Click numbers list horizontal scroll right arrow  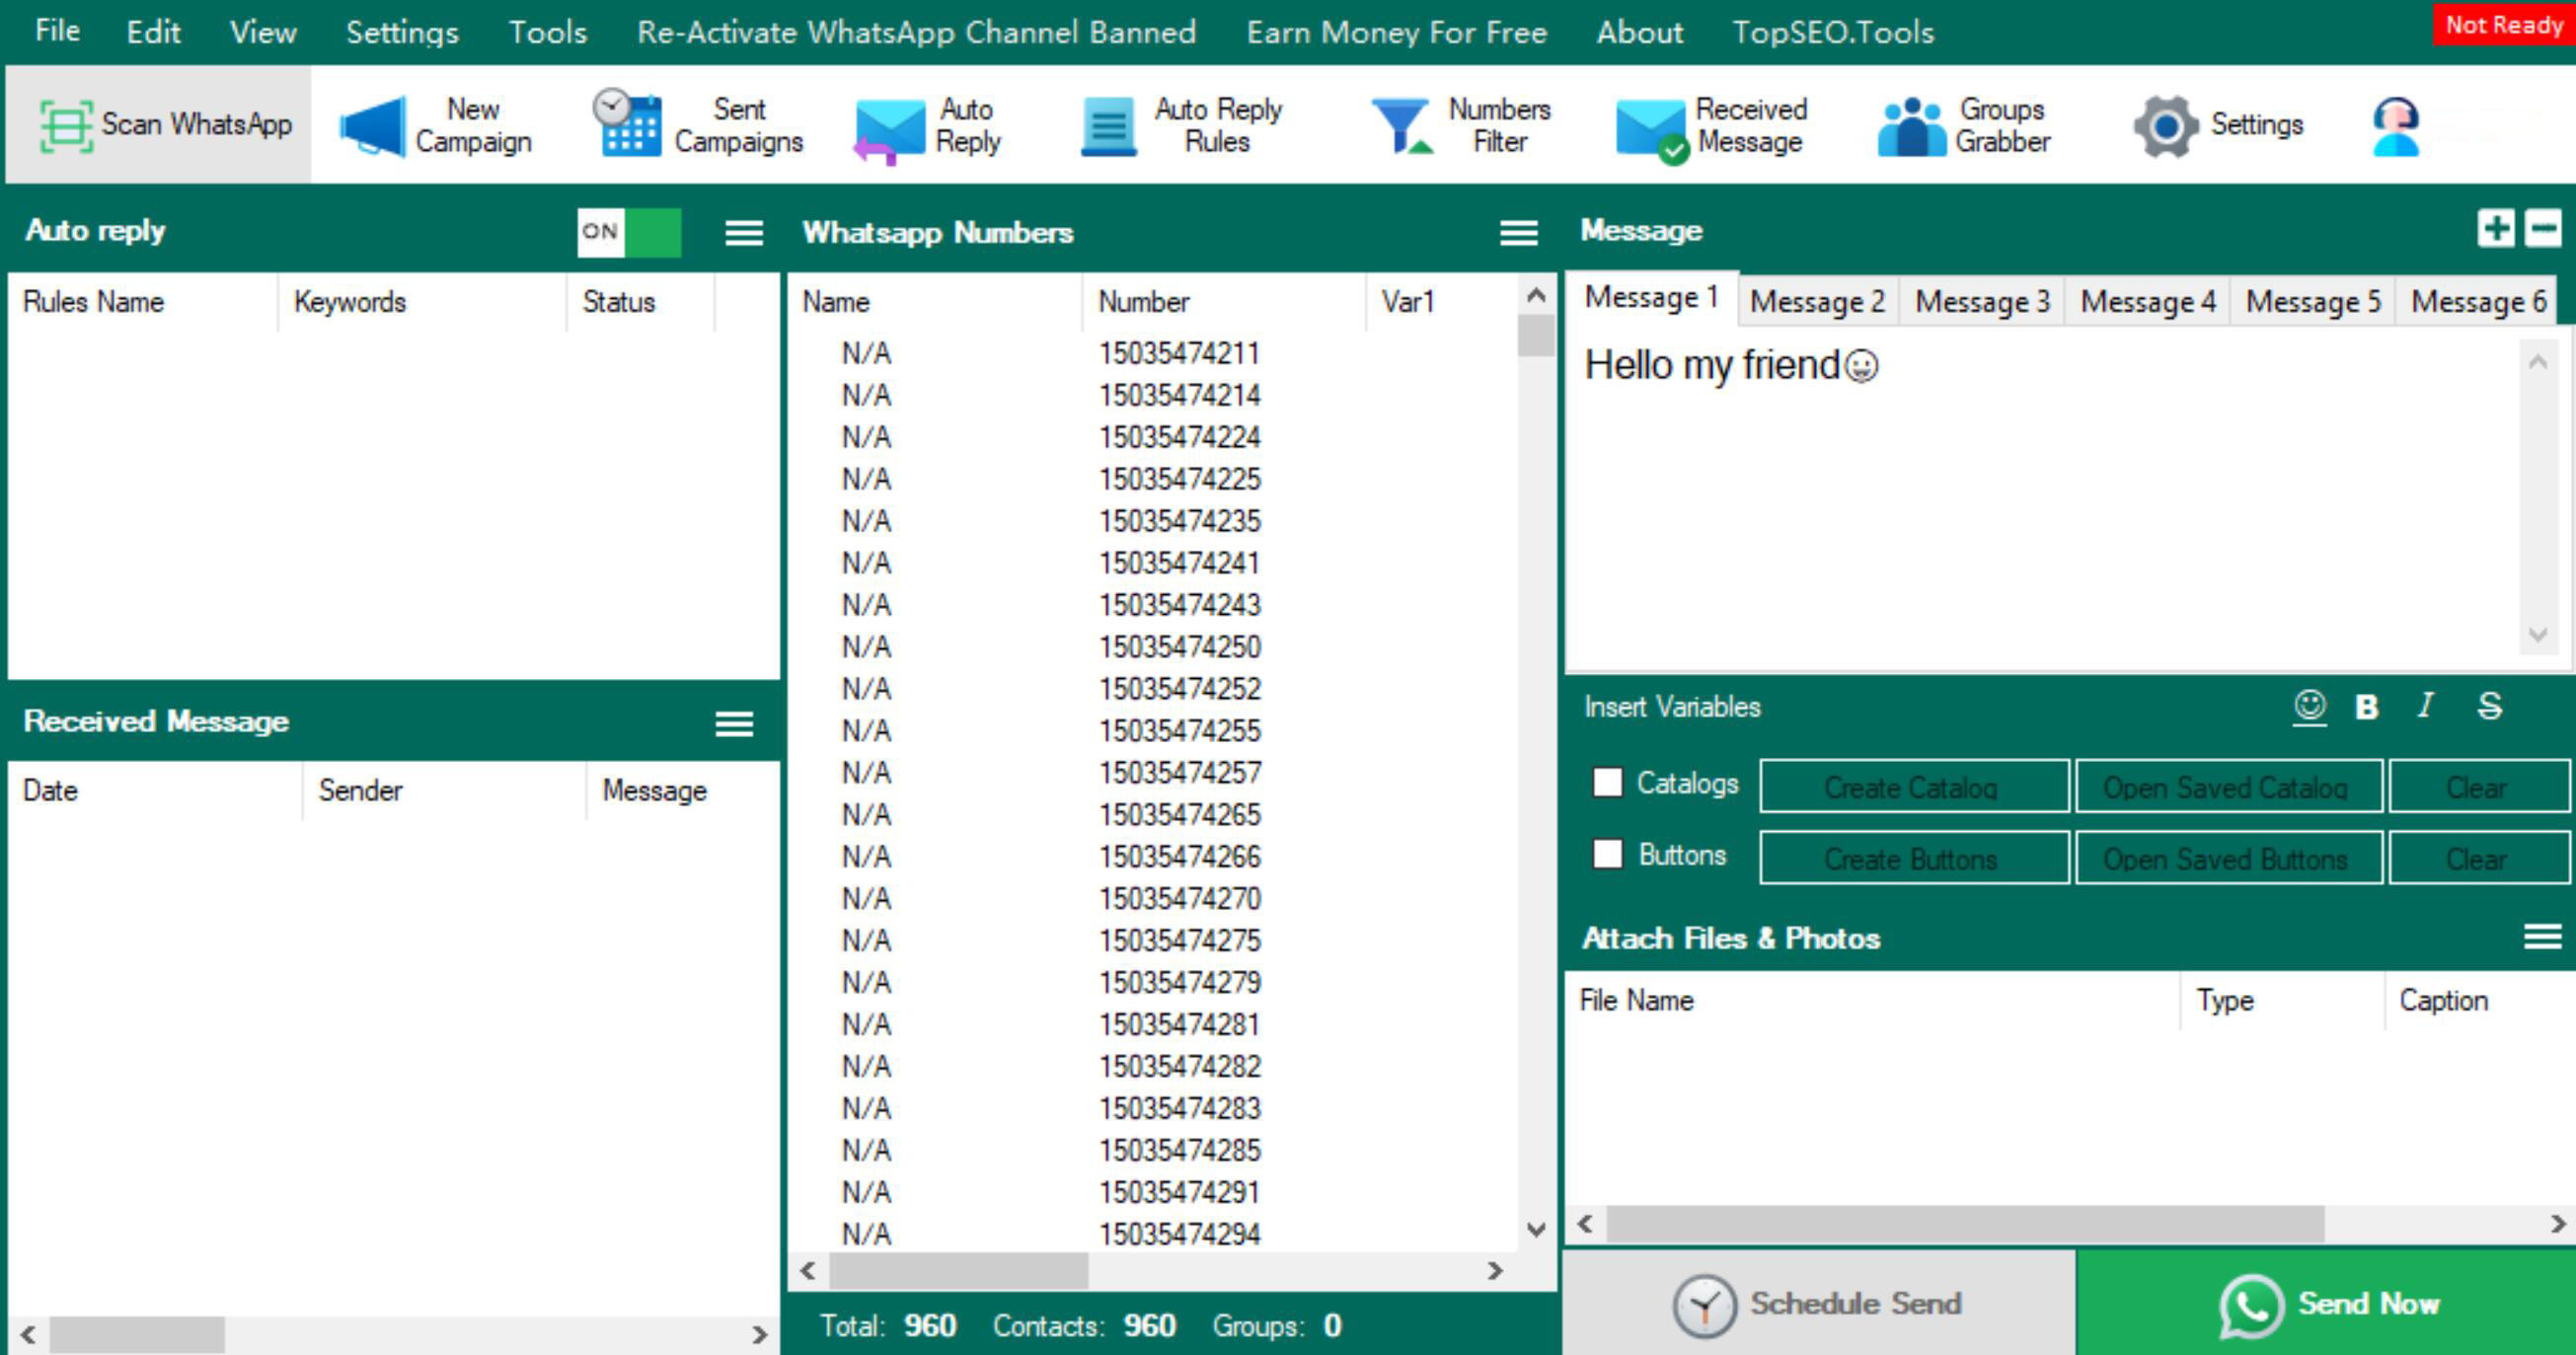[1495, 1270]
